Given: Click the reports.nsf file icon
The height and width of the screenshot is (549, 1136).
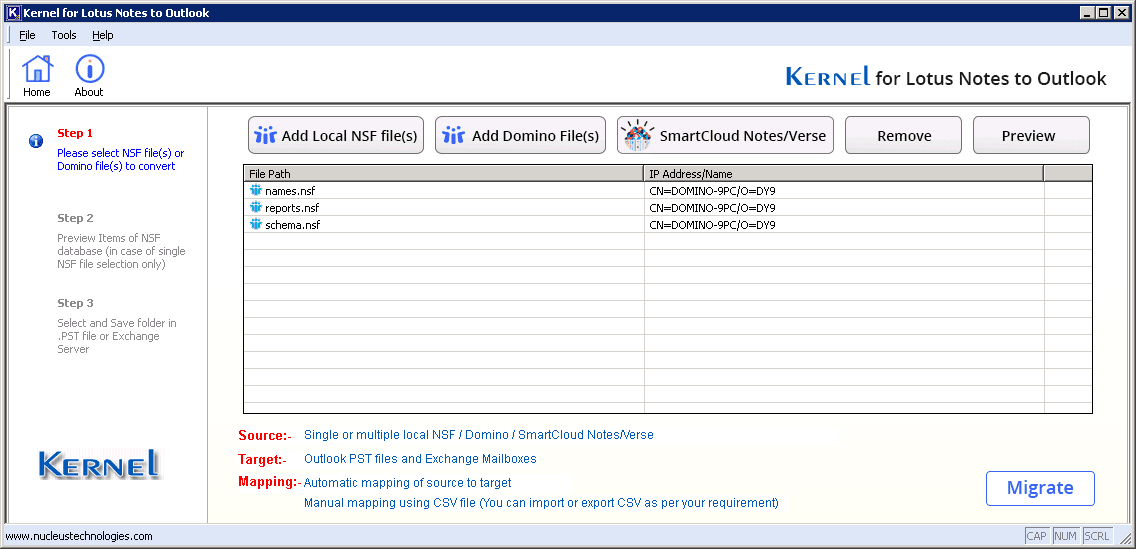Looking at the screenshot, I should pyautogui.click(x=255, y=208).
